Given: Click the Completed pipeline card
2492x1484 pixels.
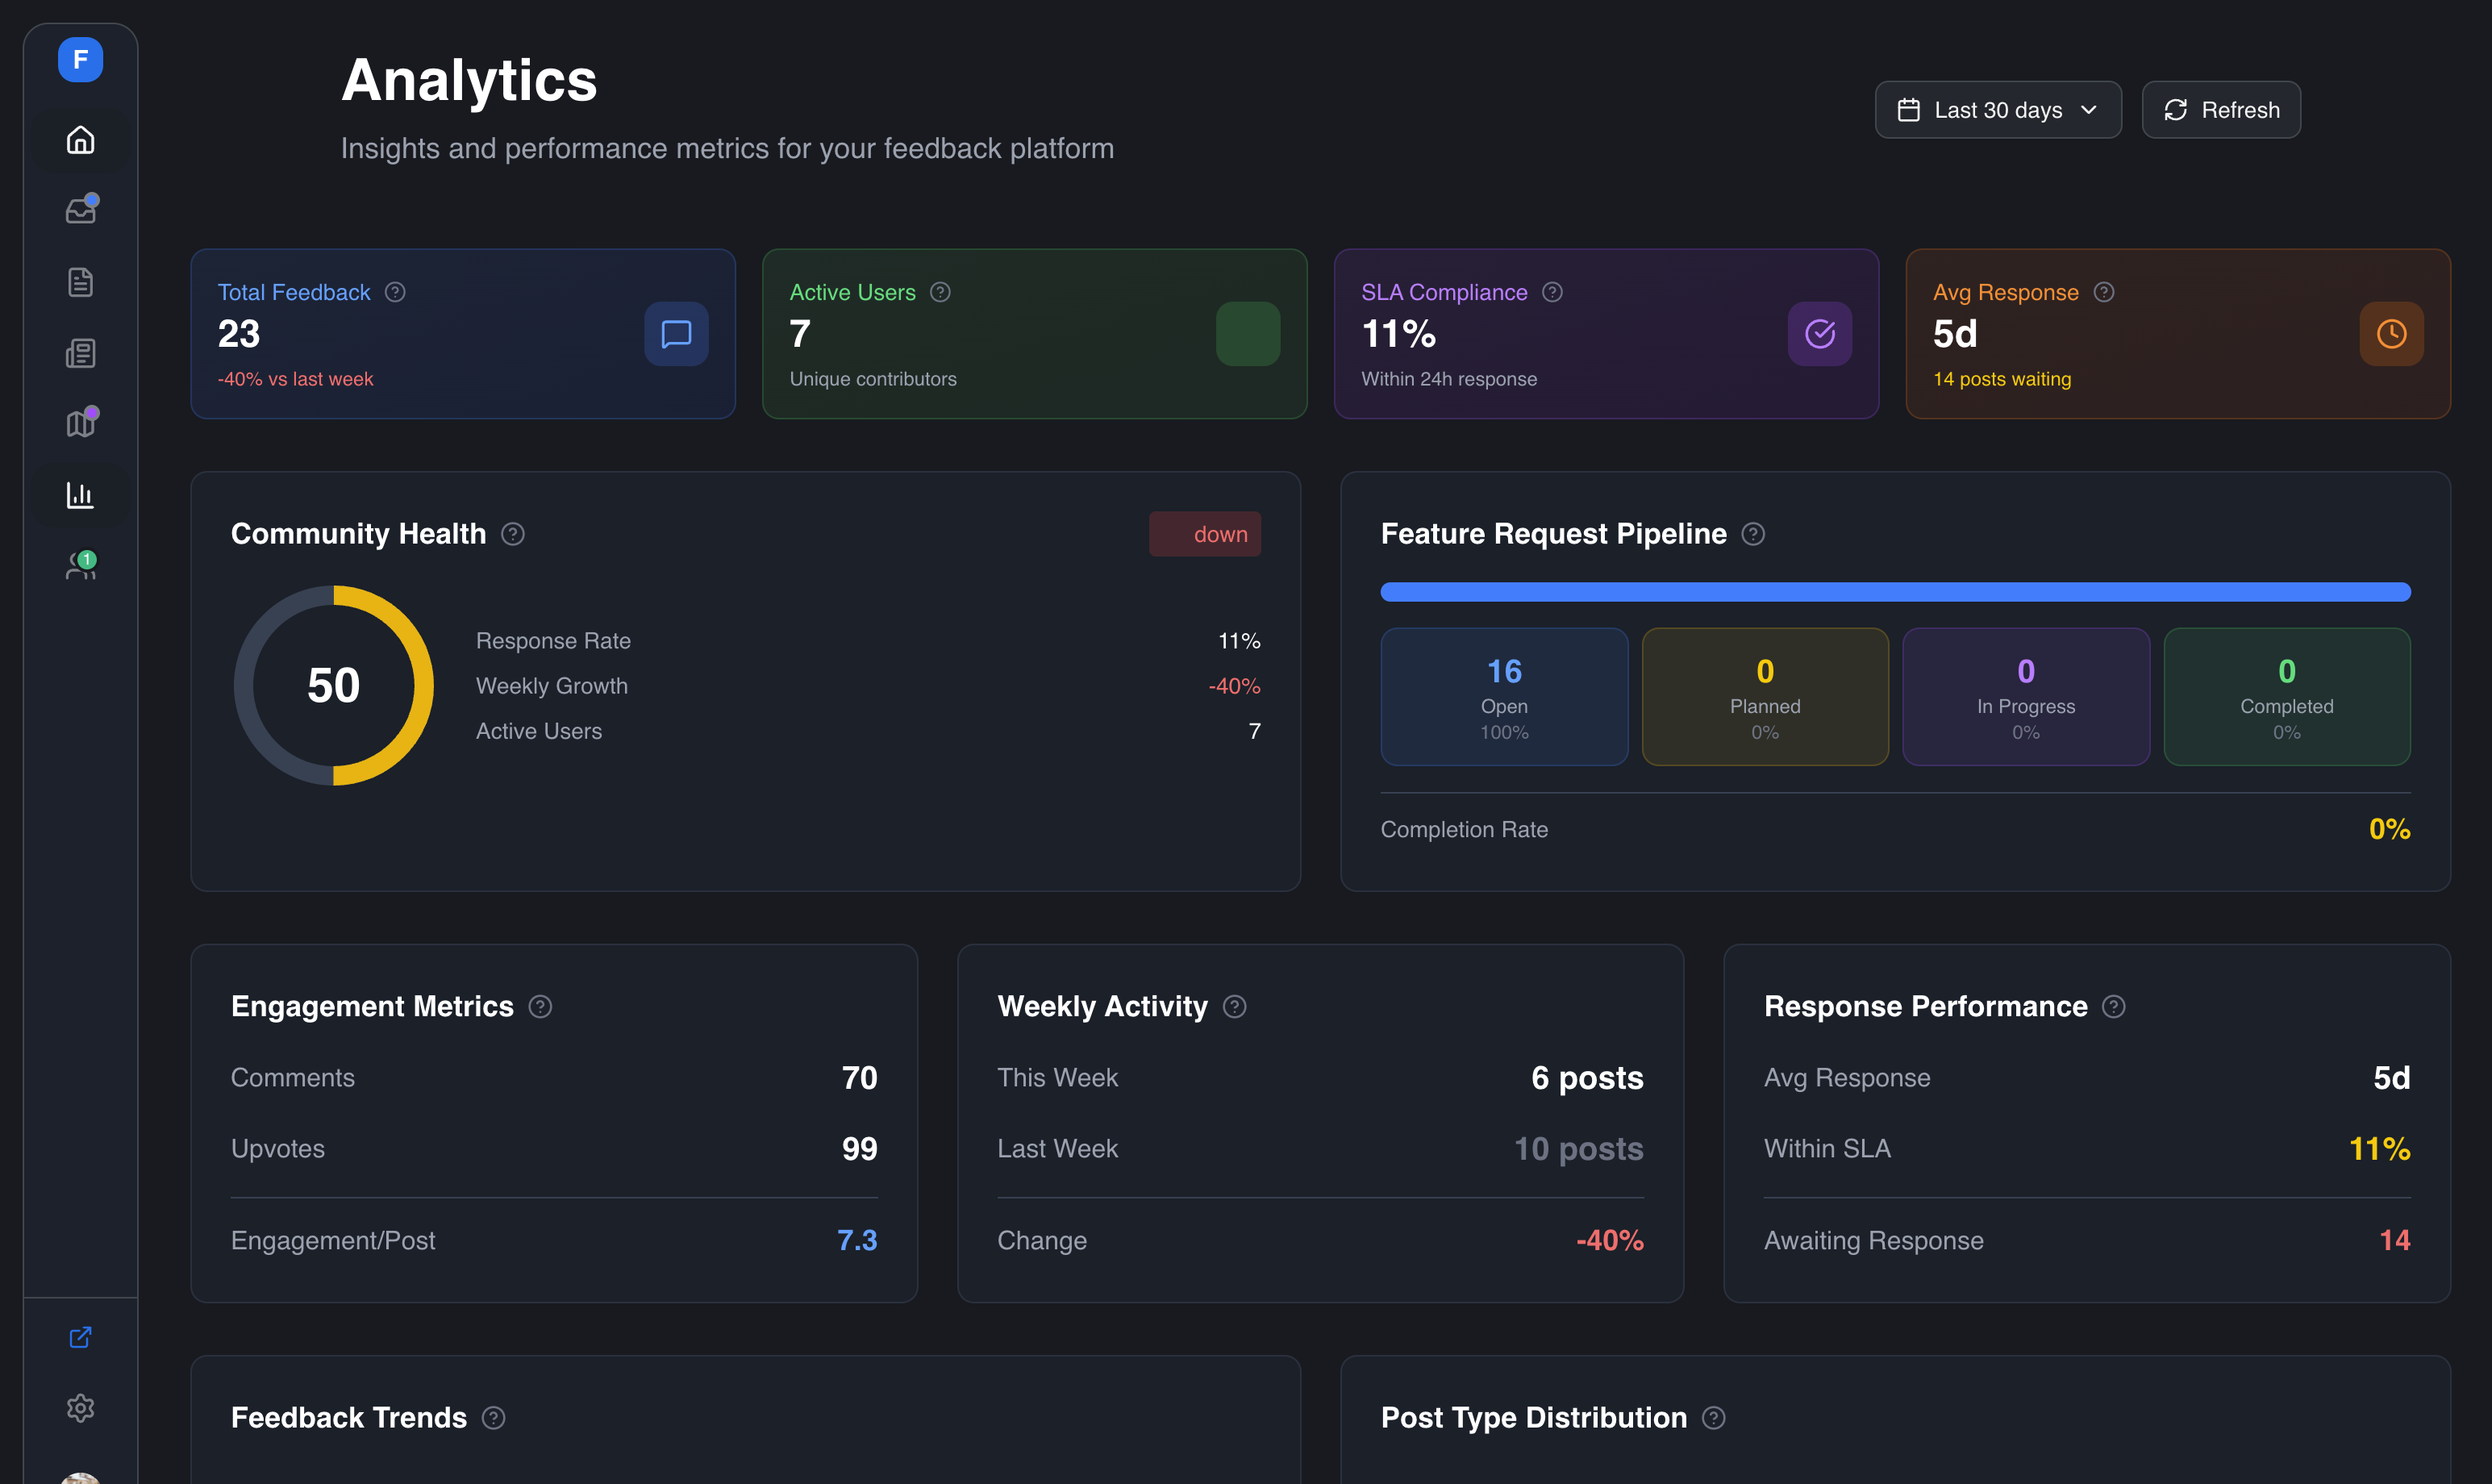Looking at the screenshot, I should coord(2286,697).
